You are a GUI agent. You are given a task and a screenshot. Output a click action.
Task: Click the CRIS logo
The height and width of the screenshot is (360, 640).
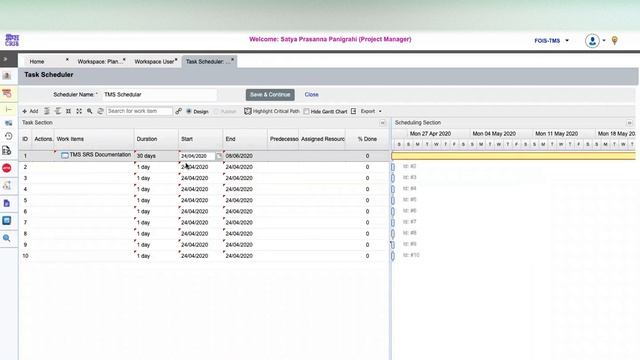[12, 40]
